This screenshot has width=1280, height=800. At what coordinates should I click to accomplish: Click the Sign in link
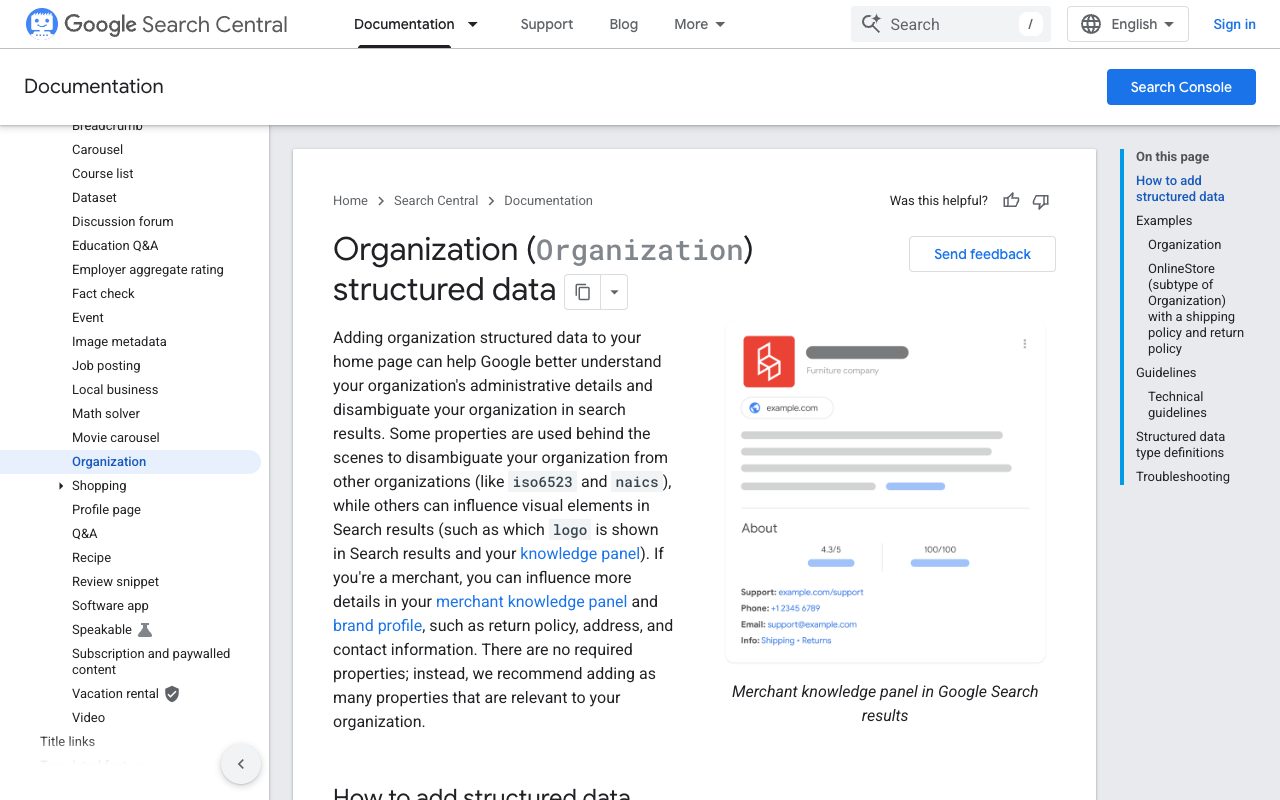[x=1234, y=24]
